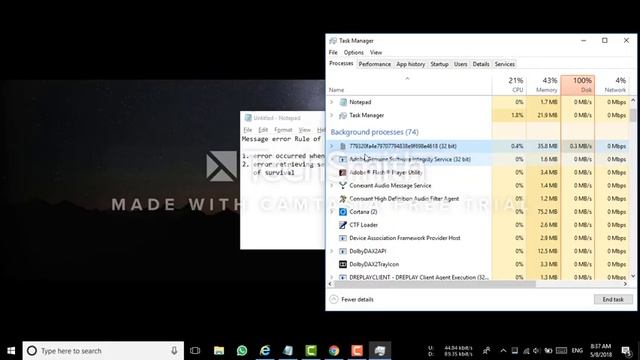Open Google Chrome from the taskbar
The image size is (640, 360).
click(334, 351)
